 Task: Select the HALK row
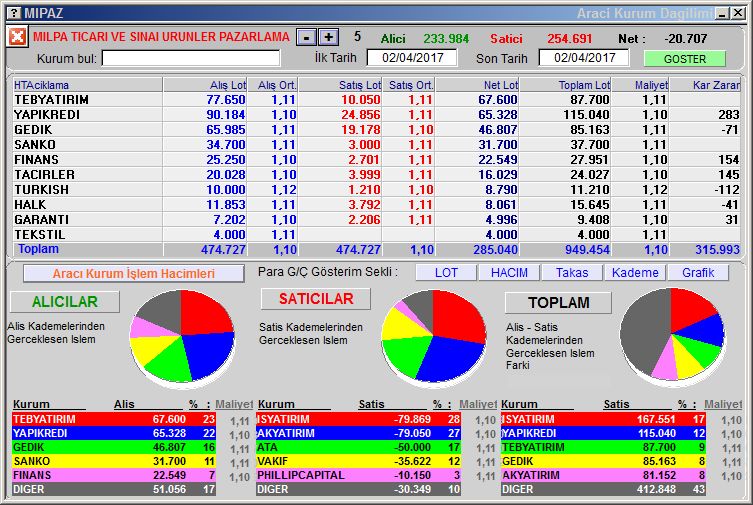[376, 204]
